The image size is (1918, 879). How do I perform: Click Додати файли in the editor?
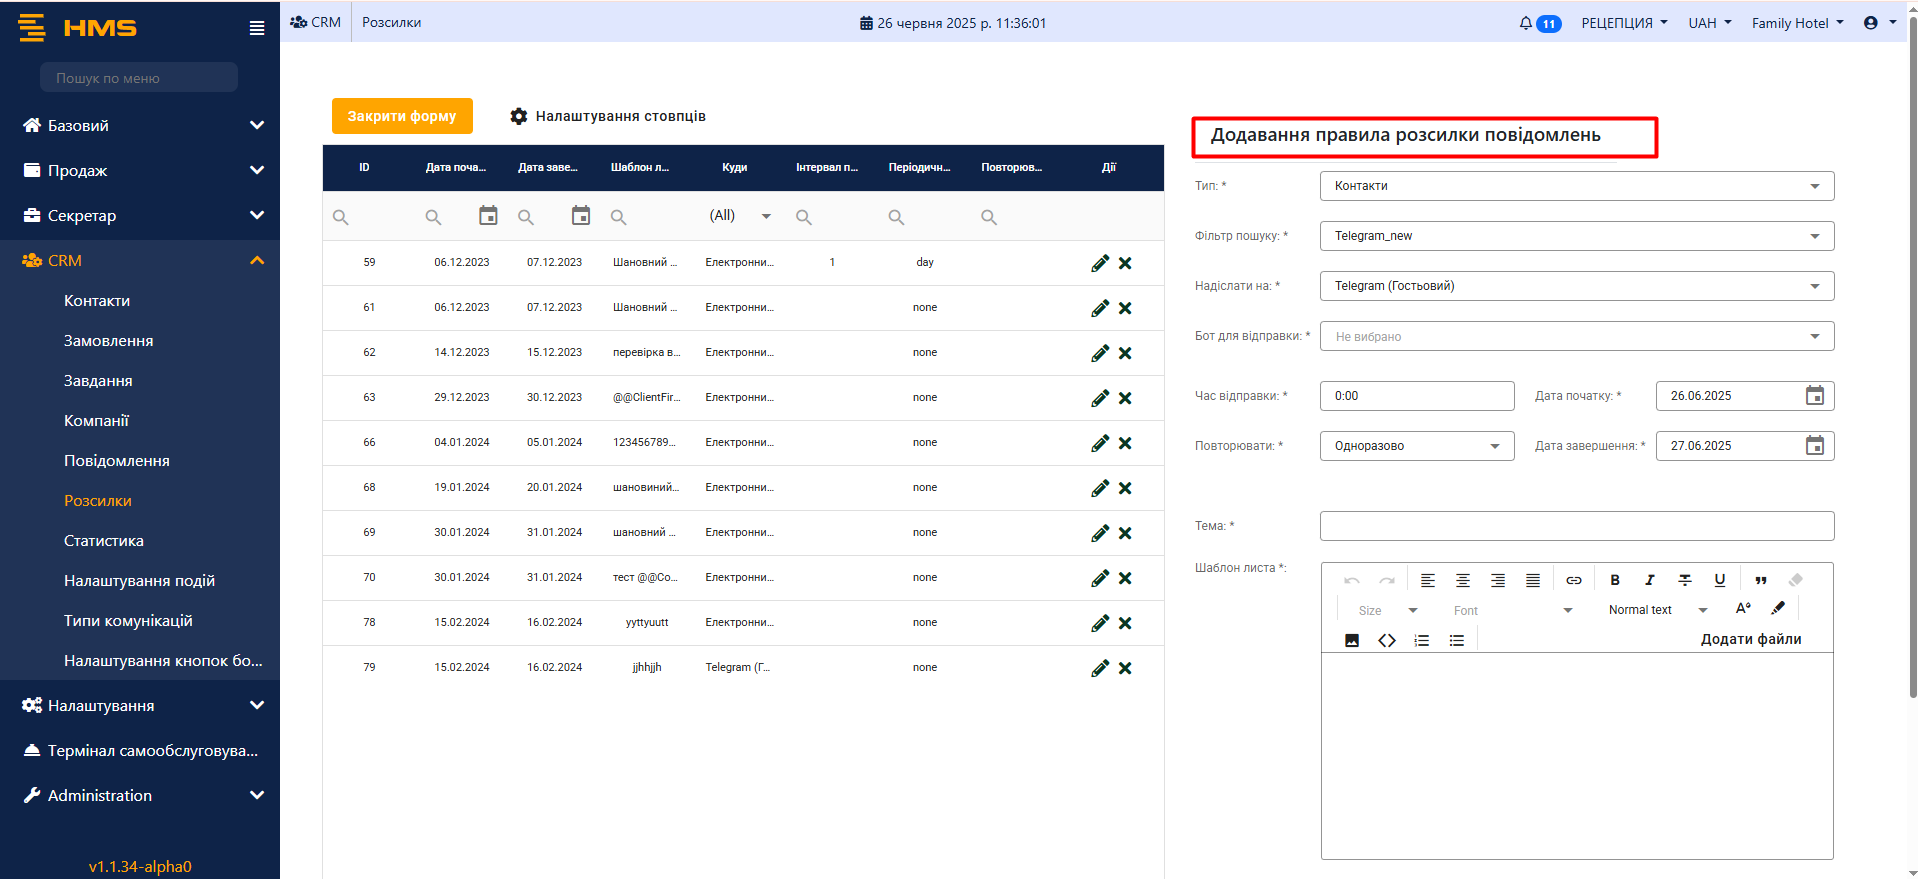point(1750,639)
